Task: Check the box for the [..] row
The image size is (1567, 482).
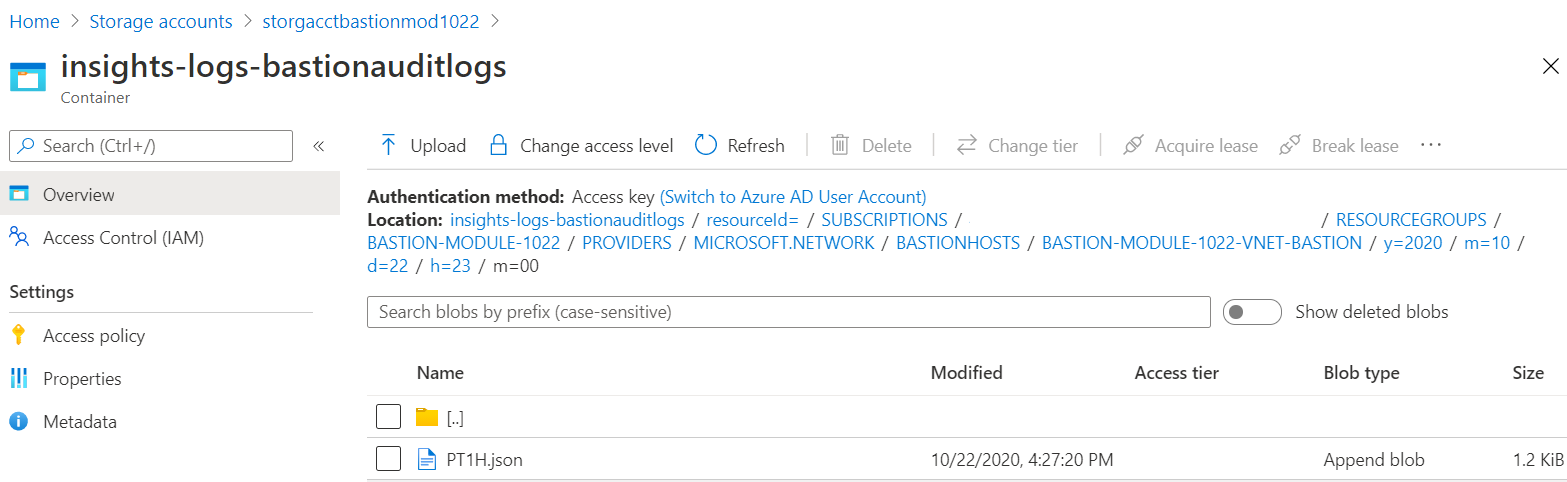Action: click(388, 417)
